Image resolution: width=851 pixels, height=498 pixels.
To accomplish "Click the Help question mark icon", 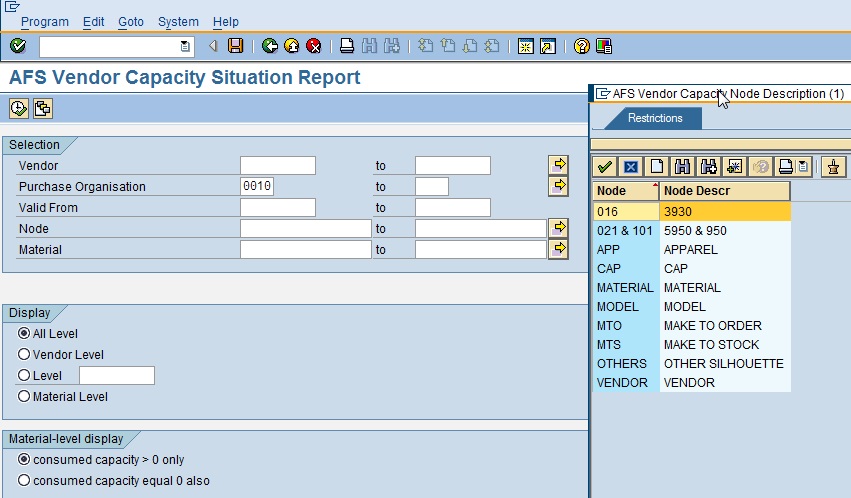I will 582,46.
